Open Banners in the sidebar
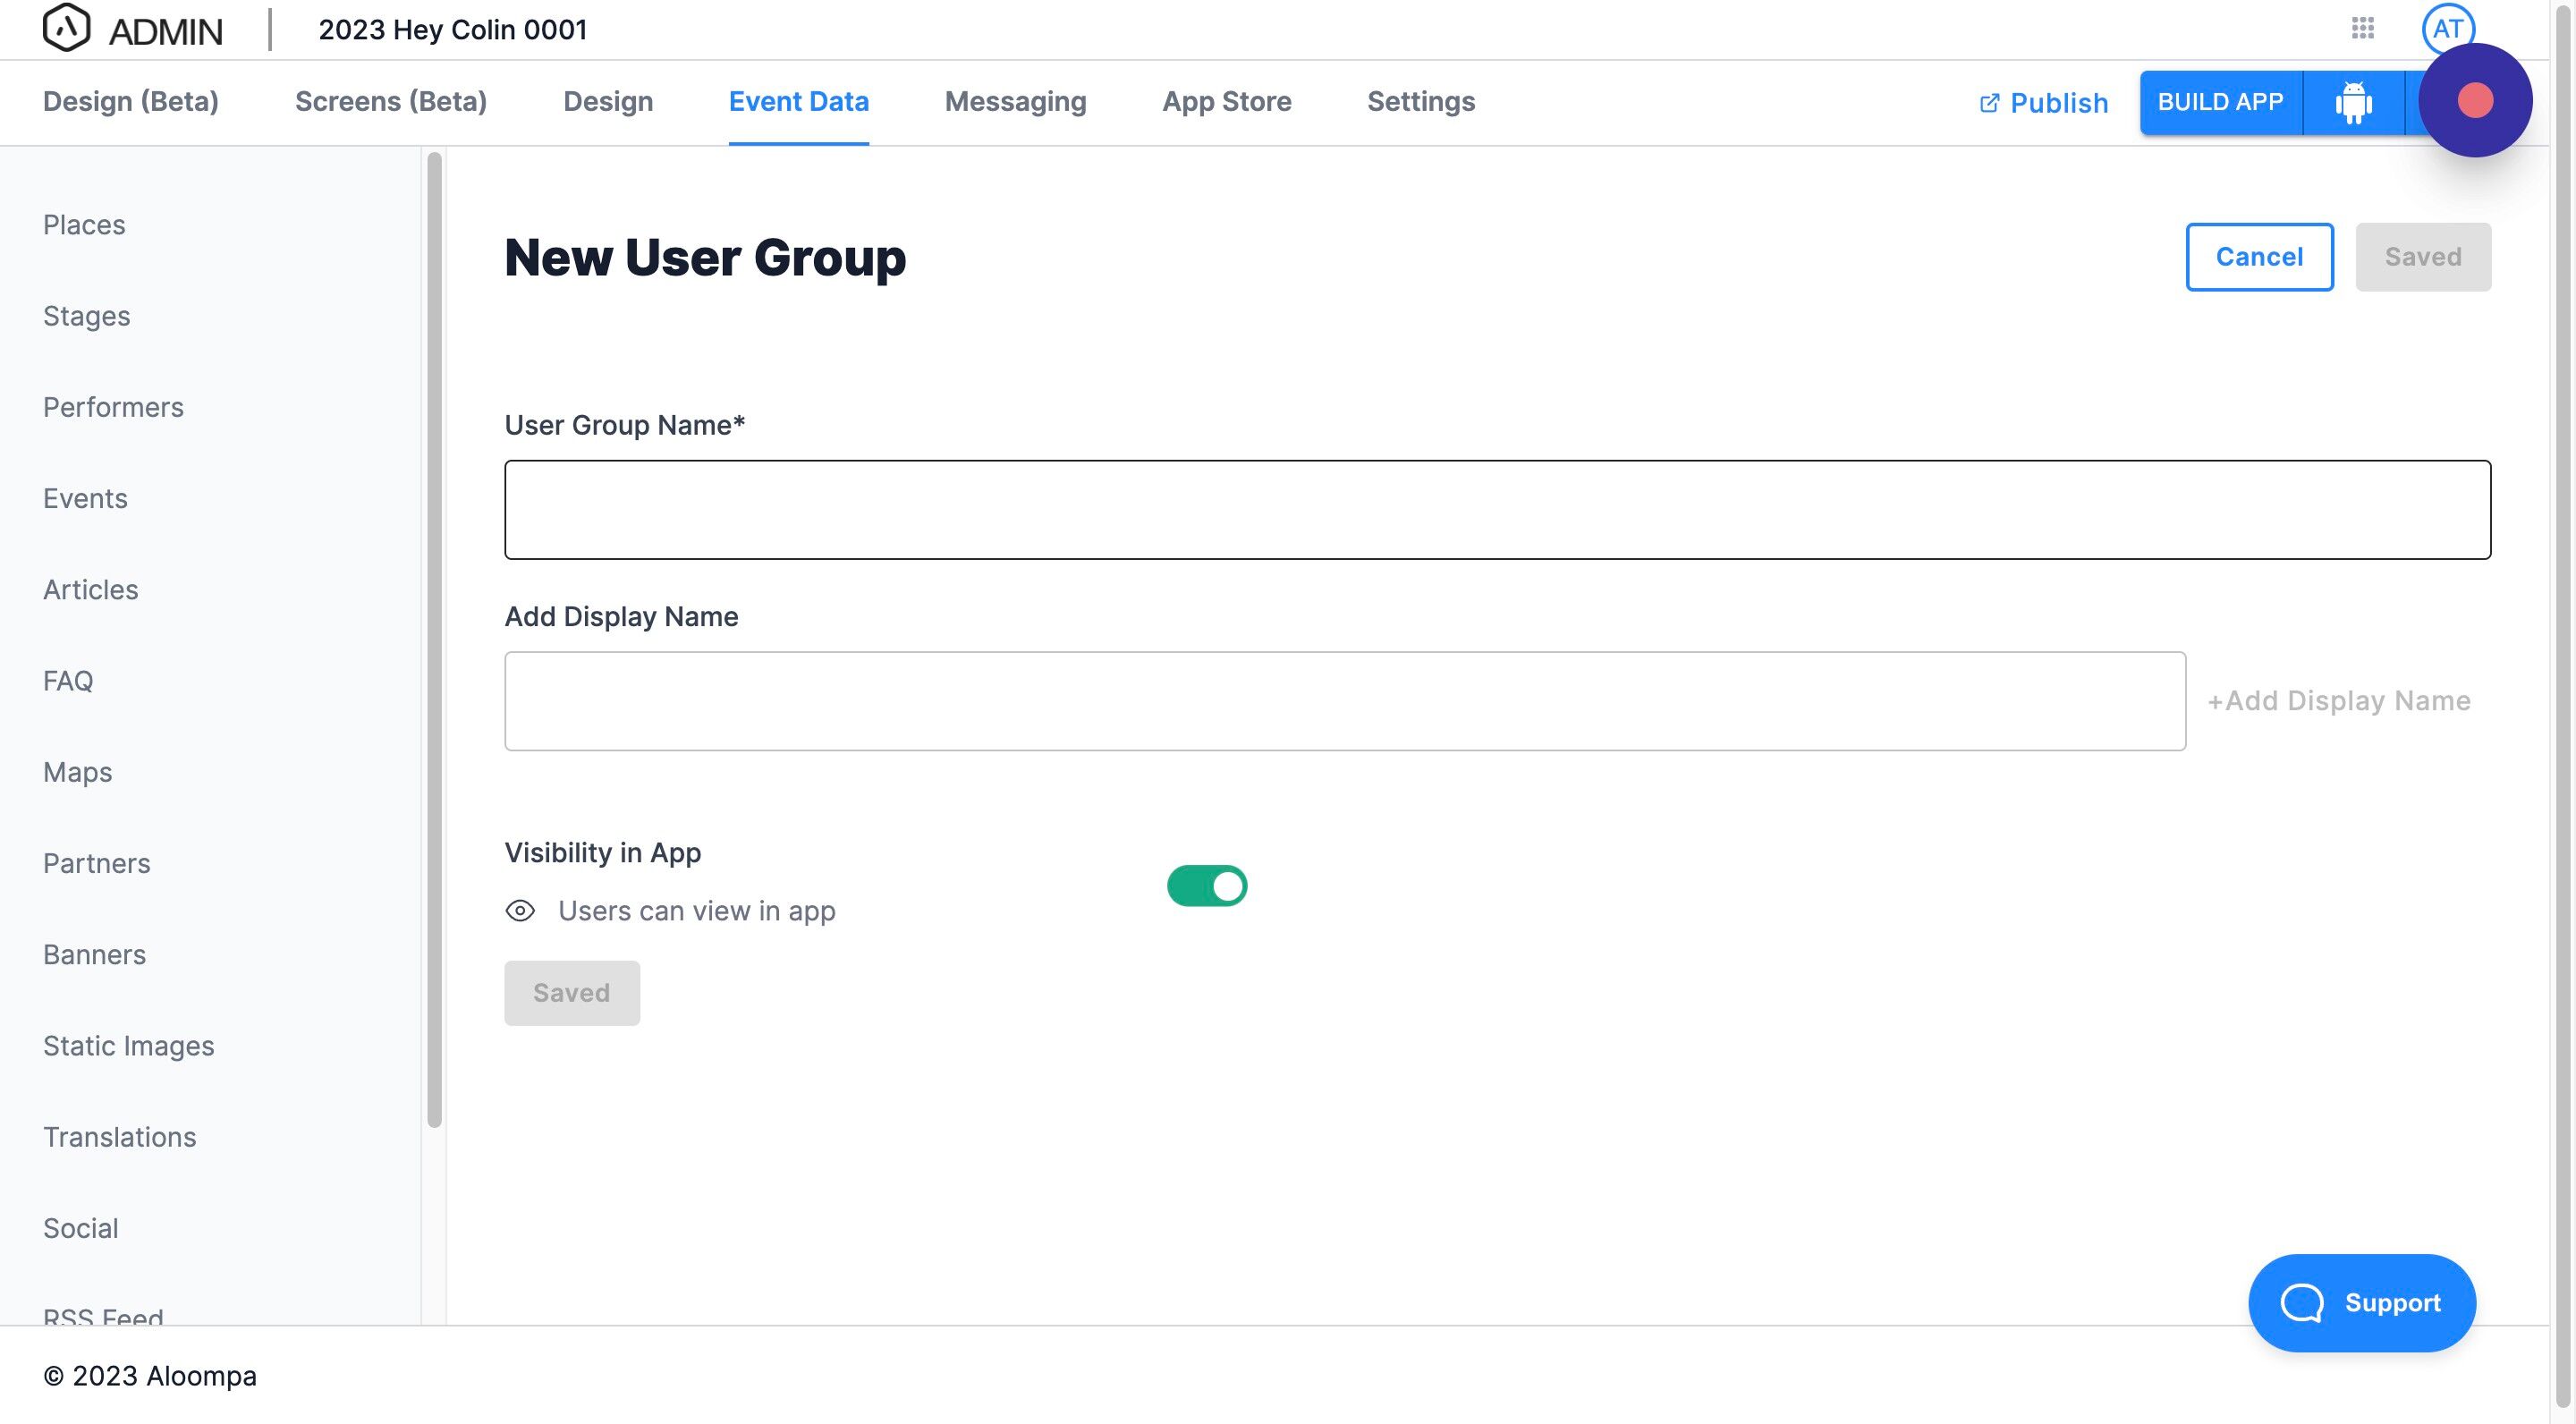This screenshot has height=1424, width=2576. 94,954
